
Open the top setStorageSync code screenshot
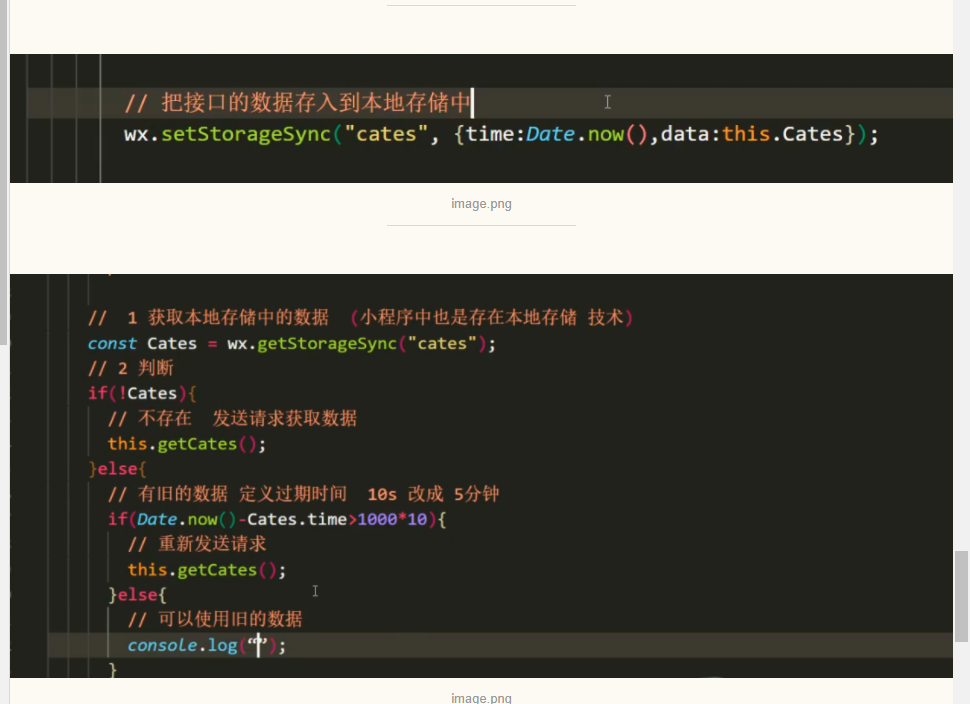coord(481,118)
